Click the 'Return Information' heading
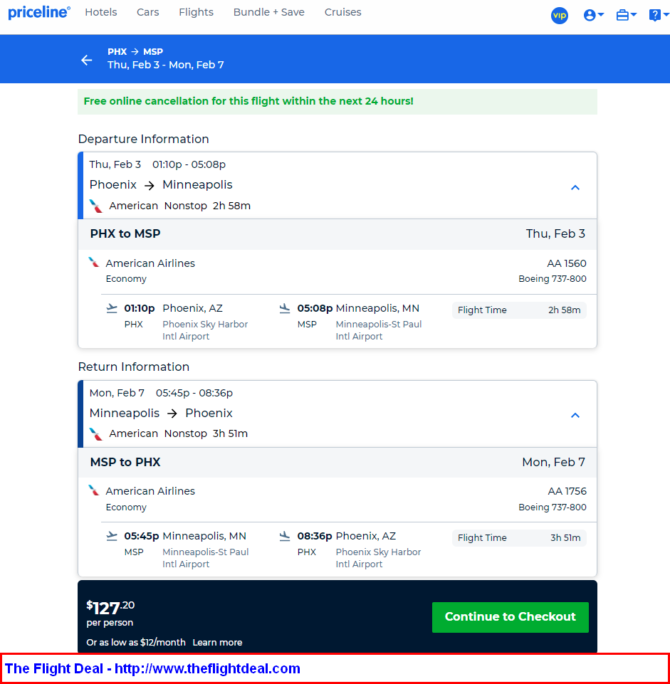The width and height of the screenshot is (670, 684). point(133,367)
